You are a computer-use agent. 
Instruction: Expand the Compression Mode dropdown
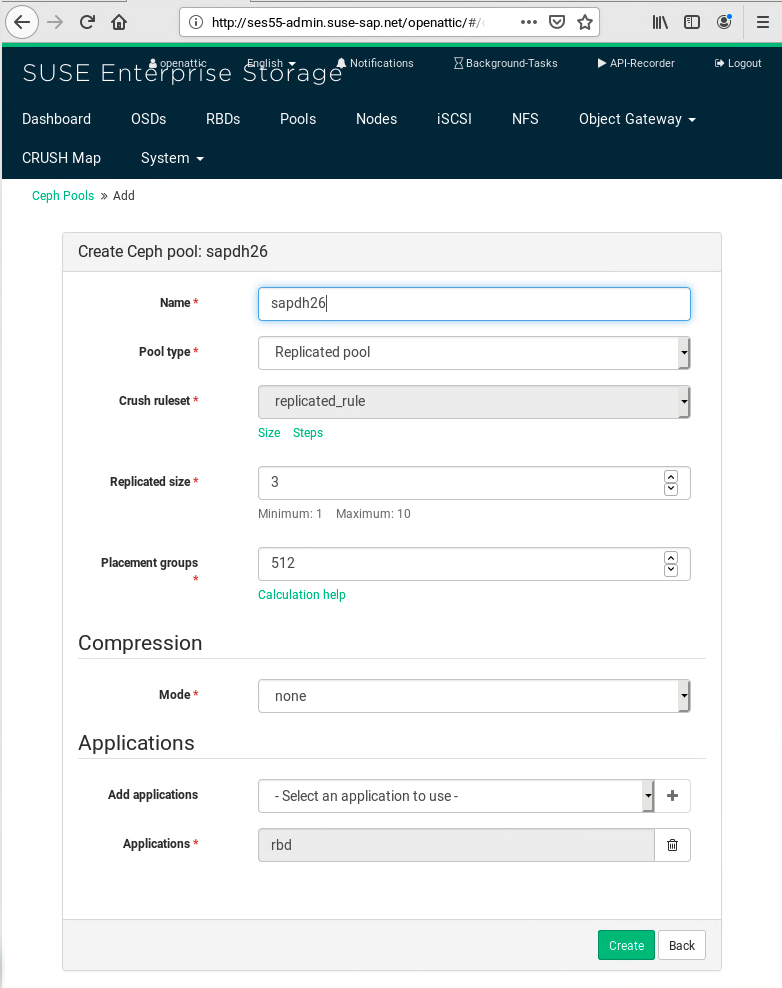[473, 696]
